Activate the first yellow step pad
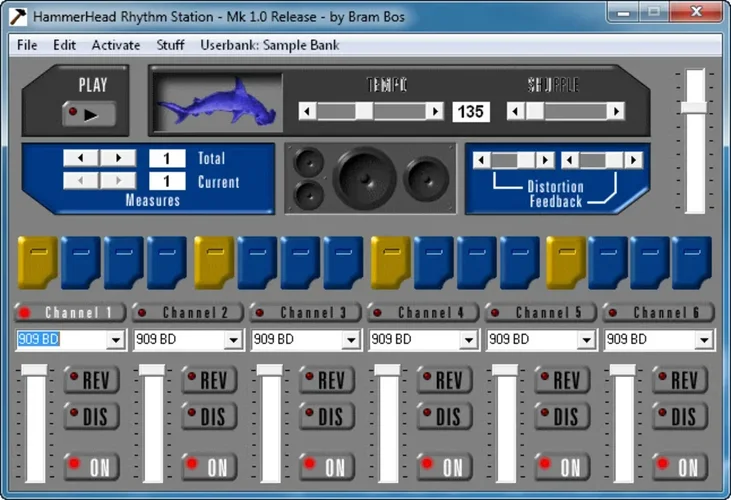Screen dimensions: 731x500 tap(37, 263)
